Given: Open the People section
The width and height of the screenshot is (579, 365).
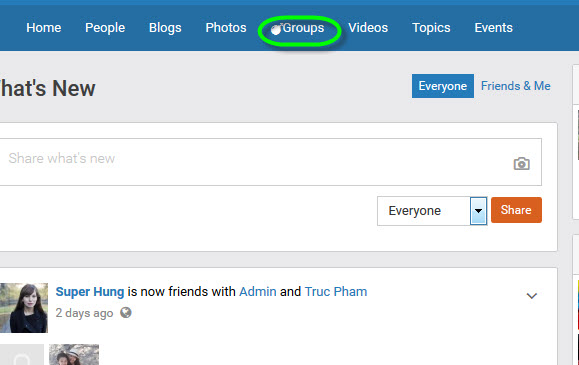Looking at the screenshot, I should click(105, 28).
